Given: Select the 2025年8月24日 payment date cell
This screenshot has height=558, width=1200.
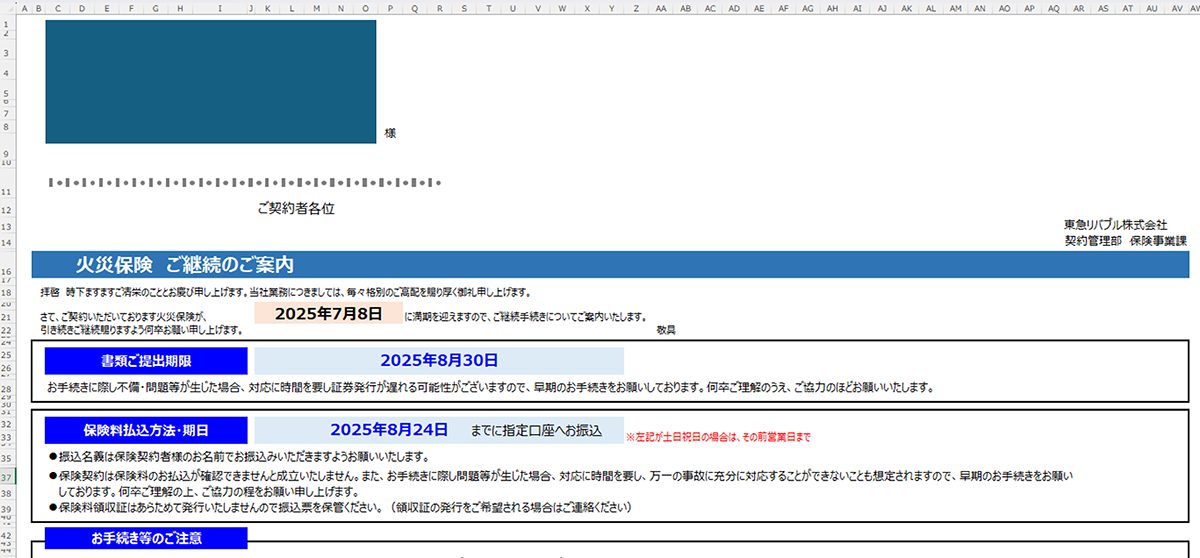Looking at the screenshot, I should pyautogui.click(x=388, y=430).
